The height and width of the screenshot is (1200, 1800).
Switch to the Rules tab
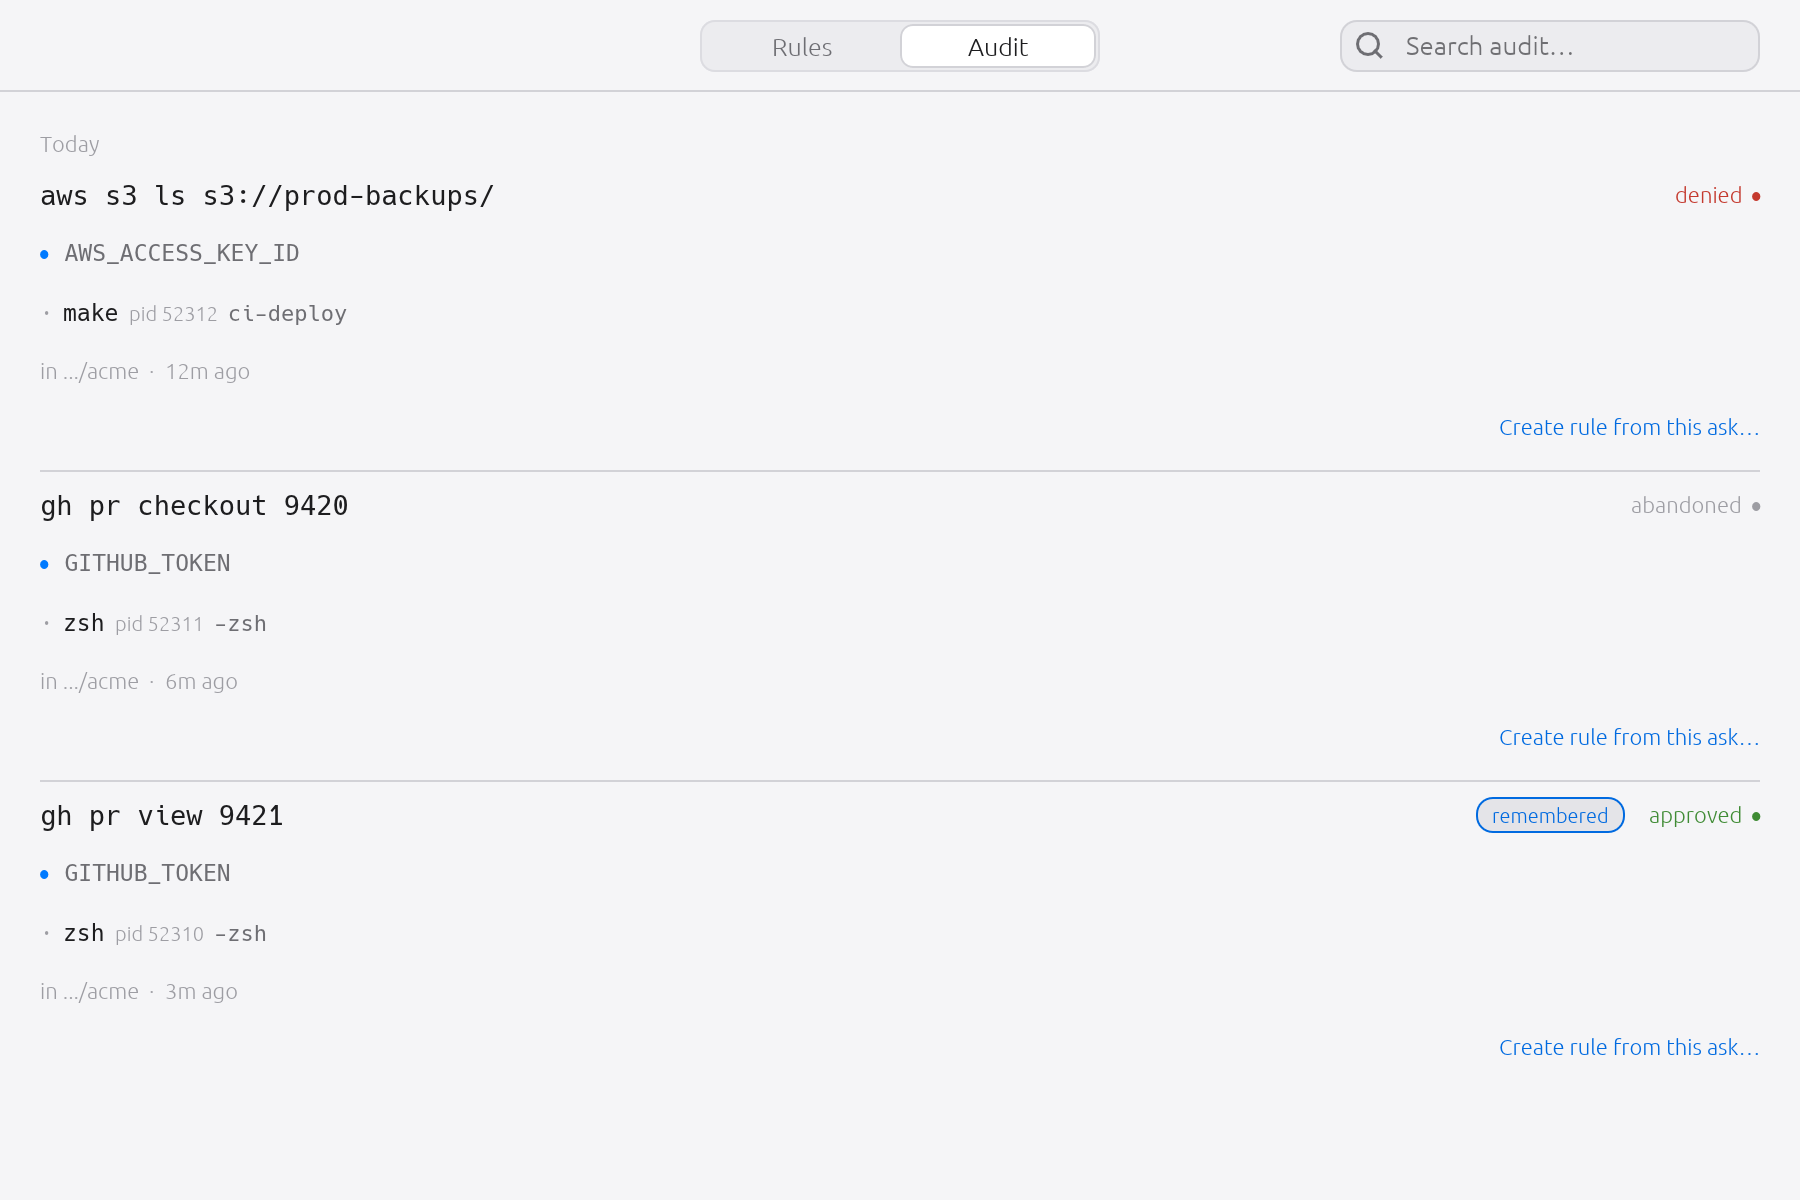click(802, 47)
